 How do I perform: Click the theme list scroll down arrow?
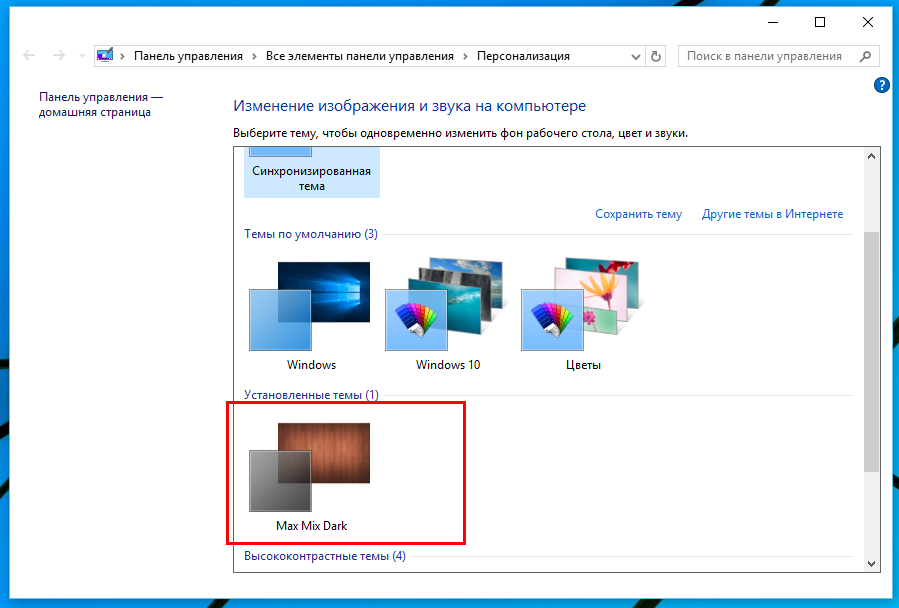[x=871, y=564]
